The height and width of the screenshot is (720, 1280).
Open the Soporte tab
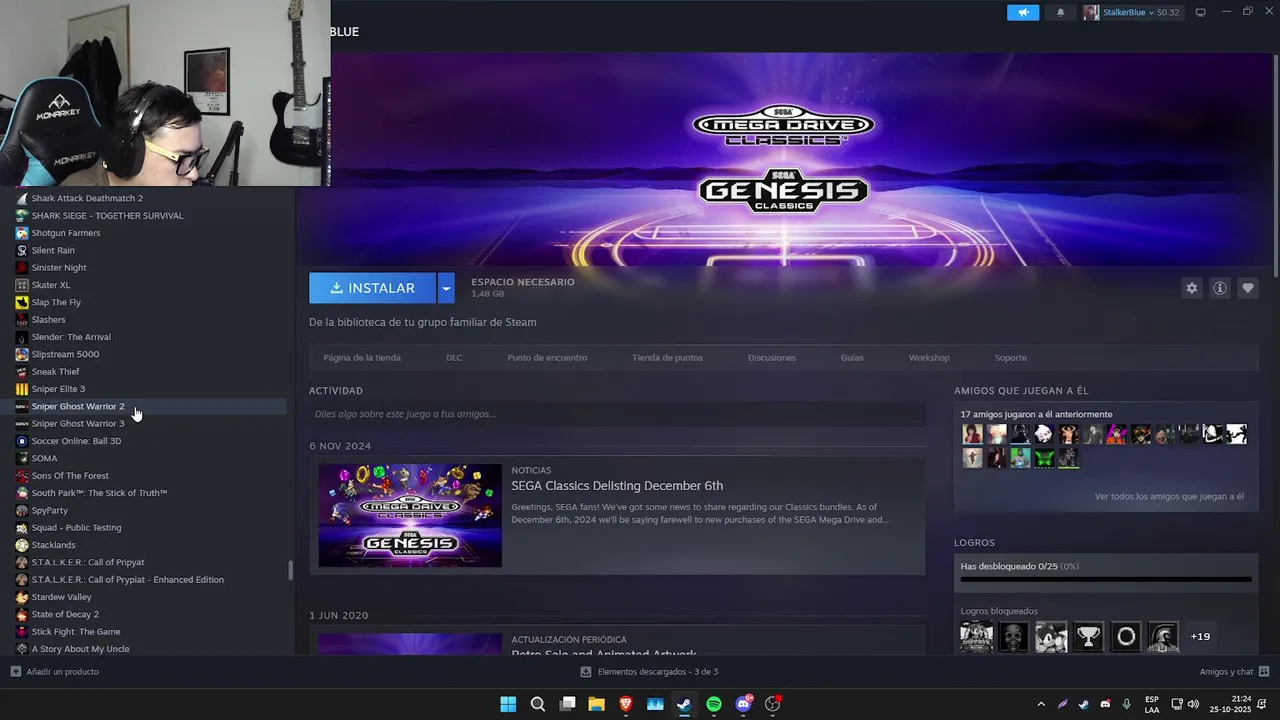pos(1011,357)
